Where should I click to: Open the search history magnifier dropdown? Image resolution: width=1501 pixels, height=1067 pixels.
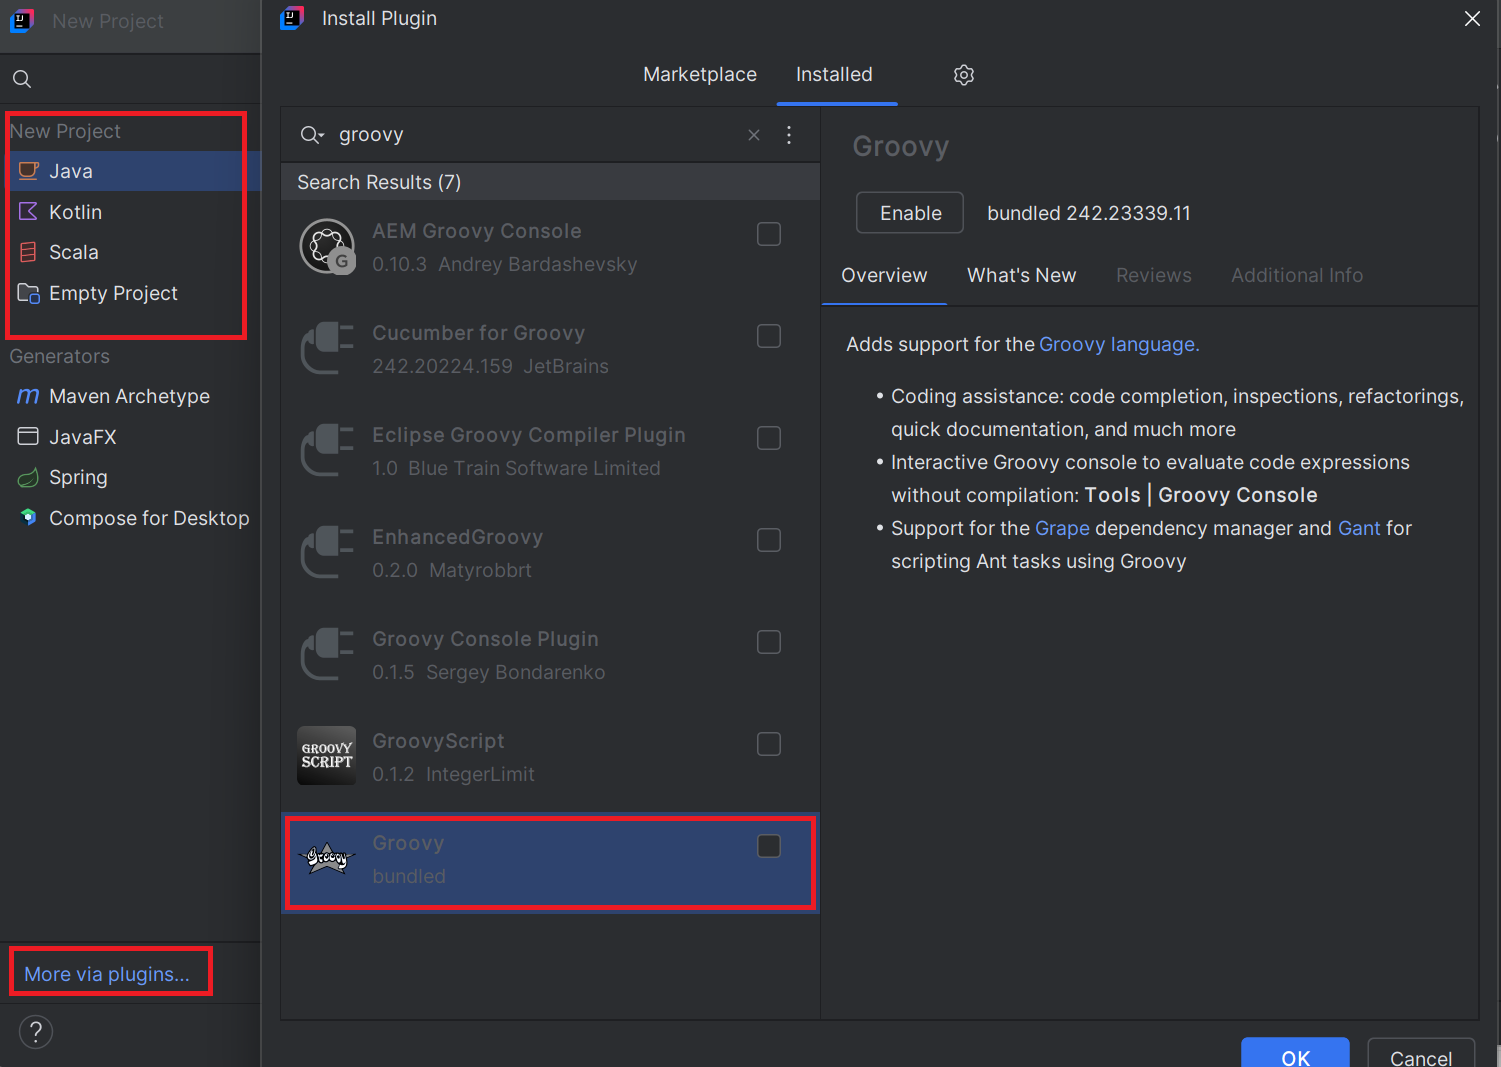313,135
